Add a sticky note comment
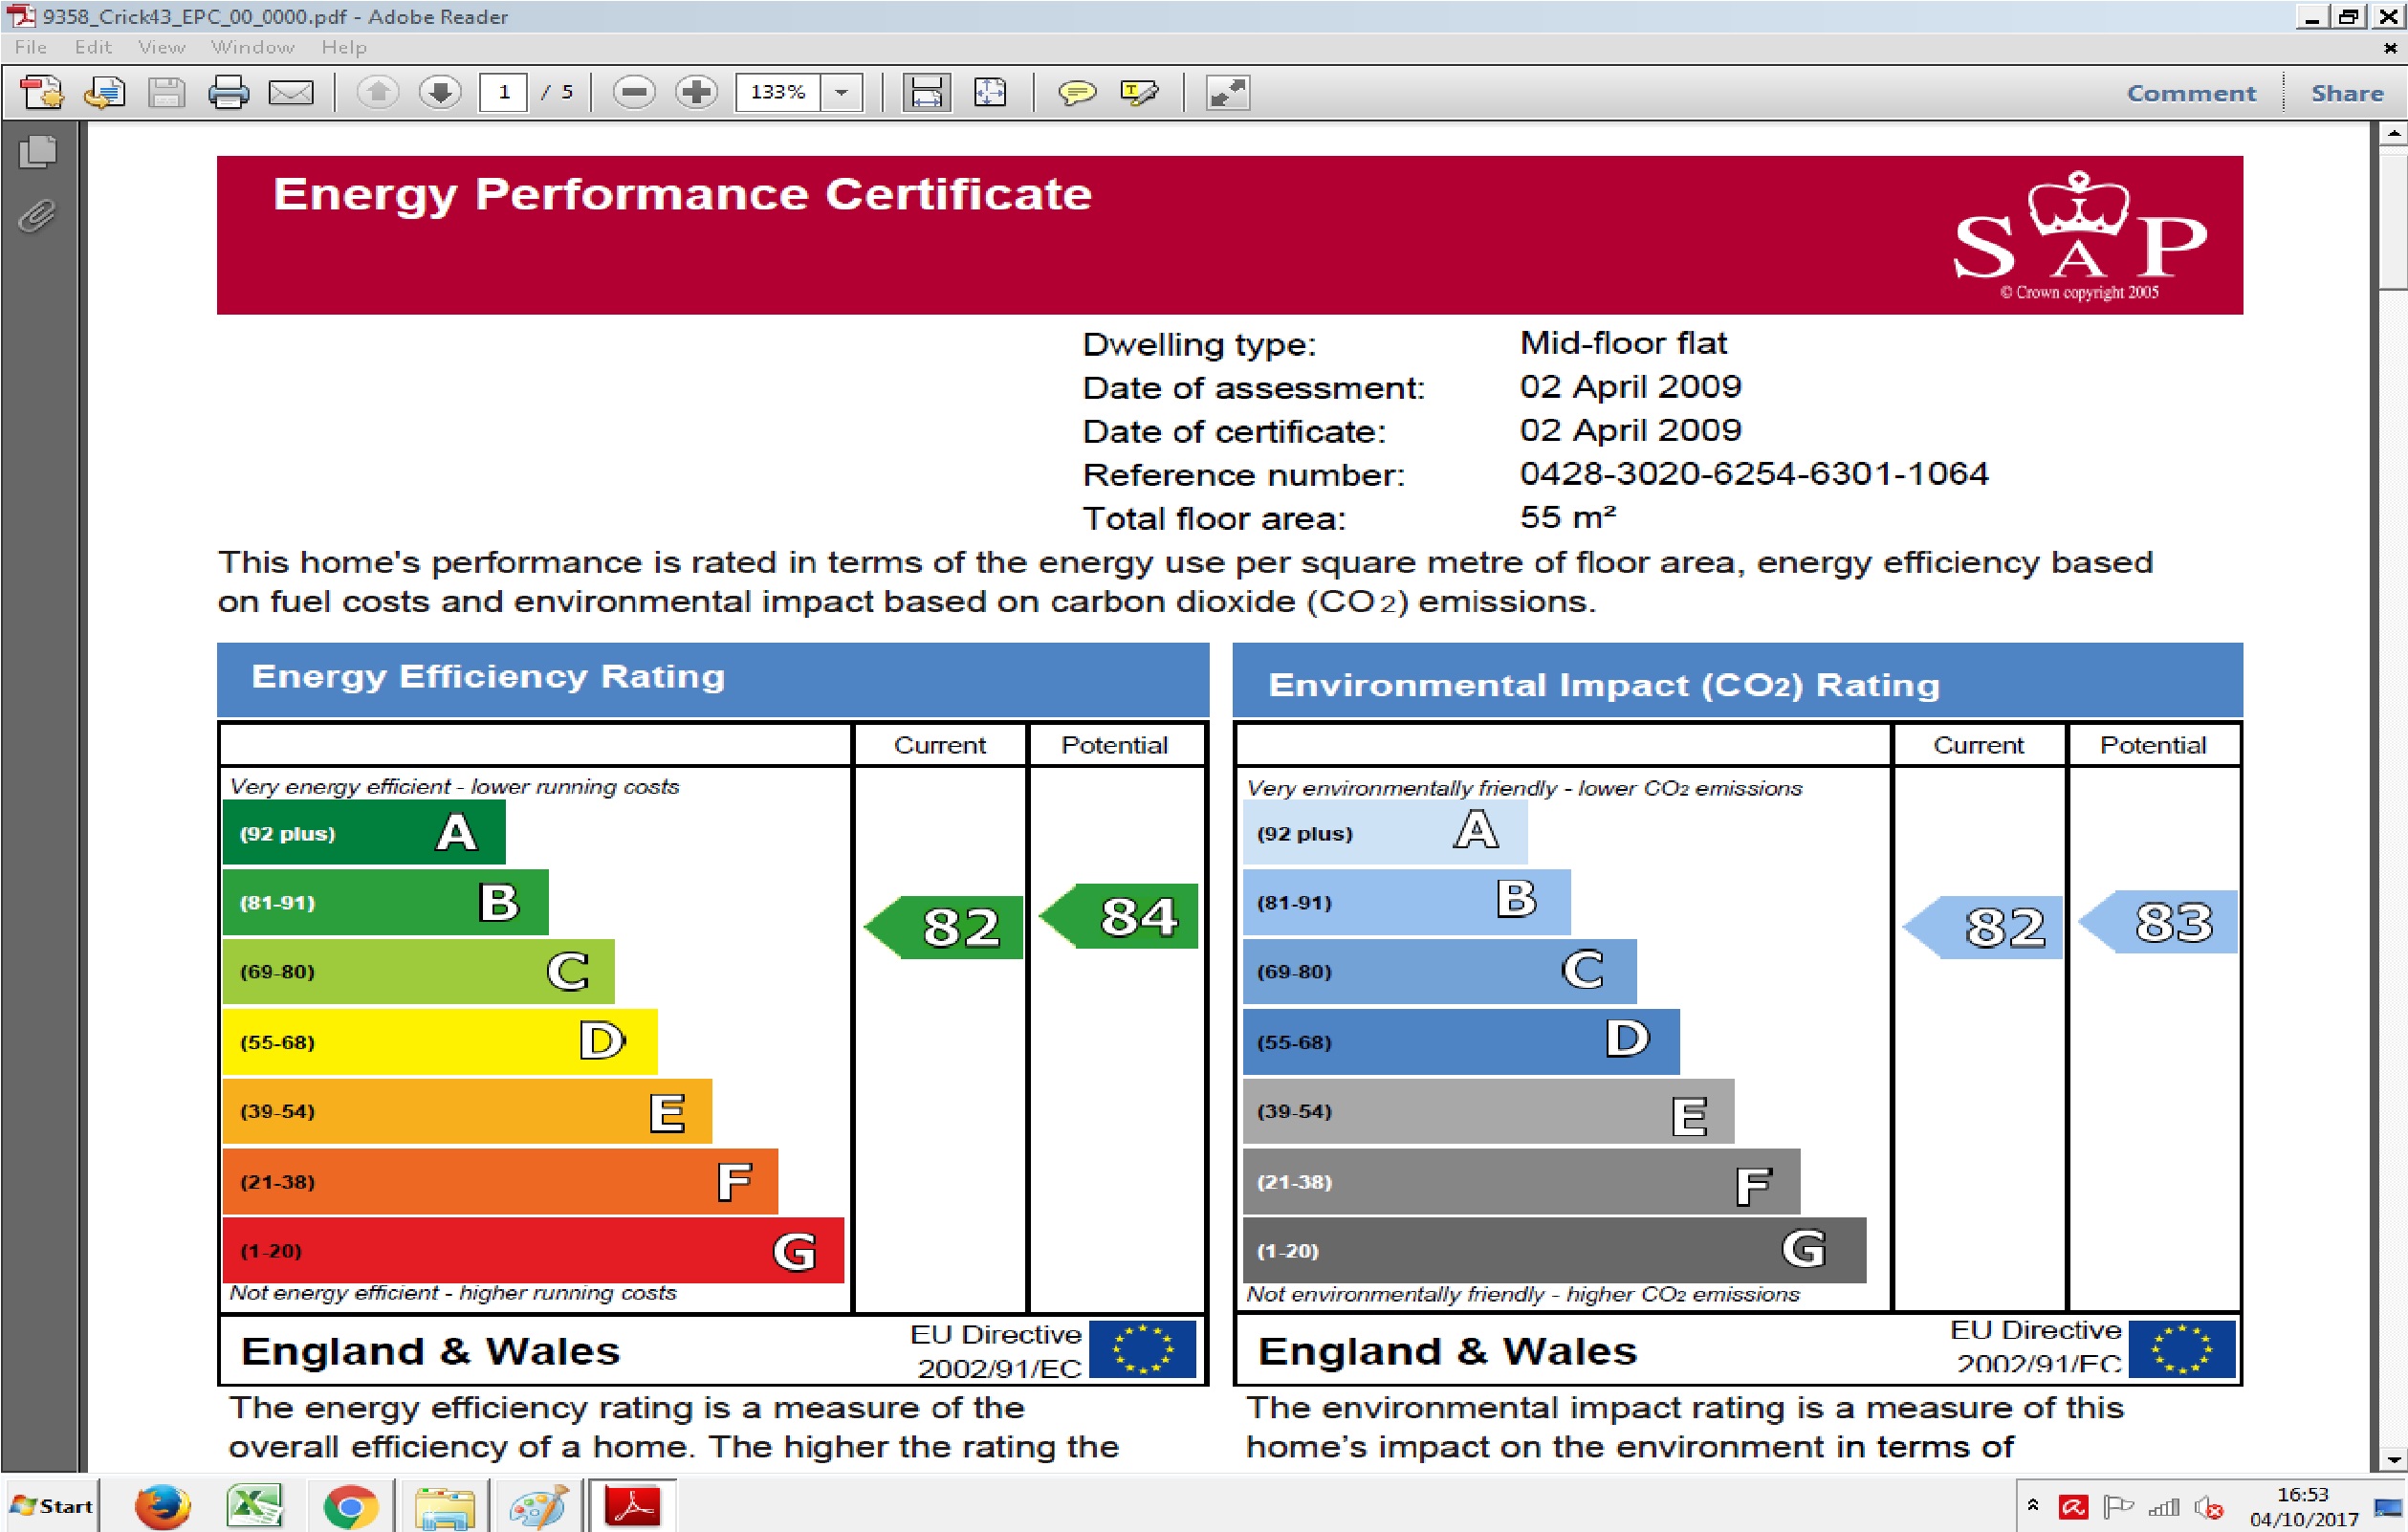The image size is (2408, 1532). [x=1077, y=93]
